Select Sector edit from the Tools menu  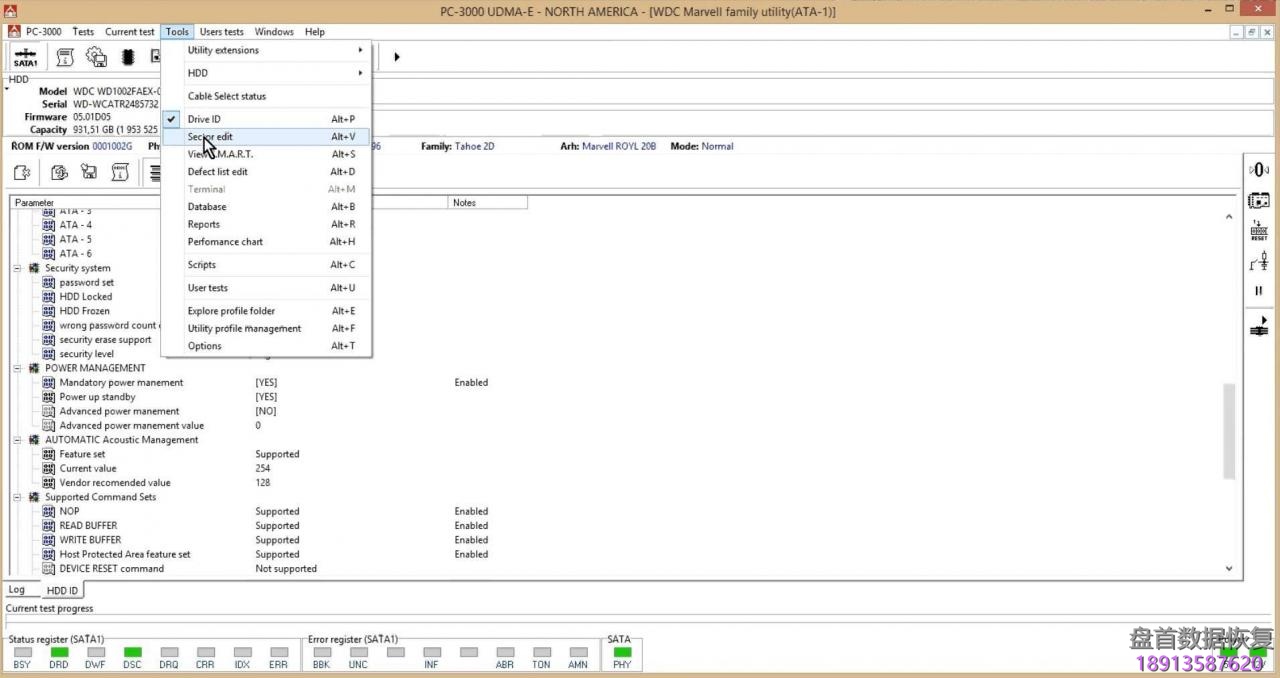click(210, 137)
